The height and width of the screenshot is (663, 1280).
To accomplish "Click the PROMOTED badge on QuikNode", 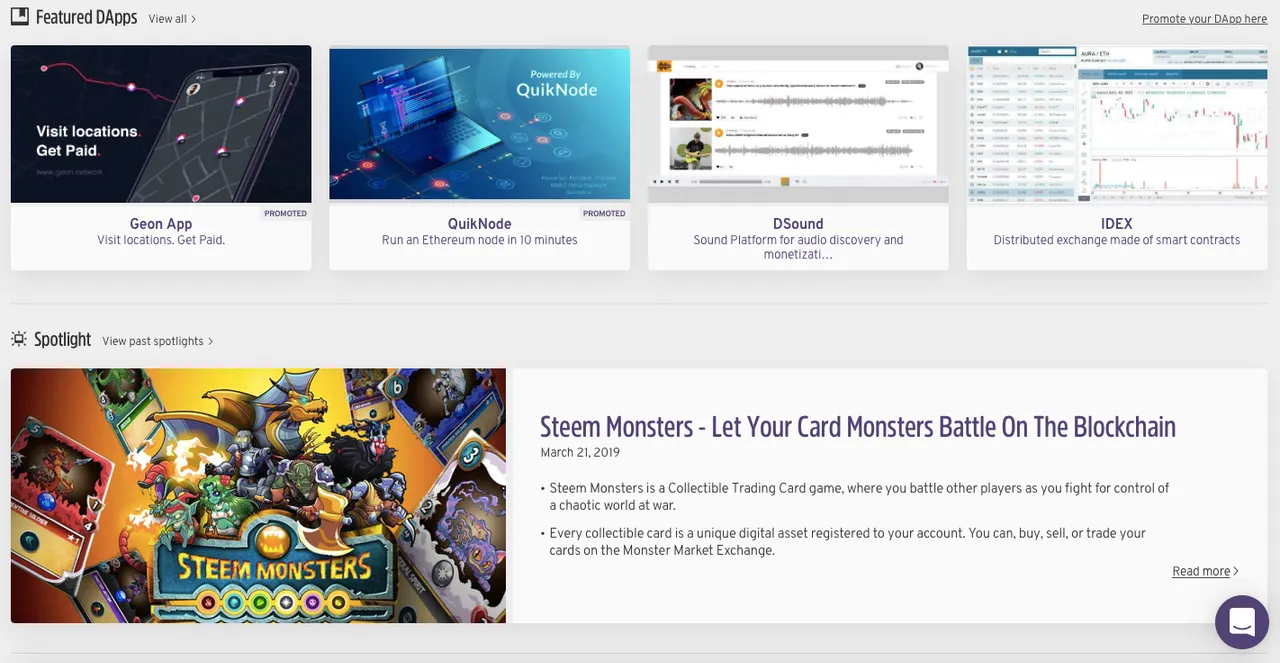I will (604, 213).
